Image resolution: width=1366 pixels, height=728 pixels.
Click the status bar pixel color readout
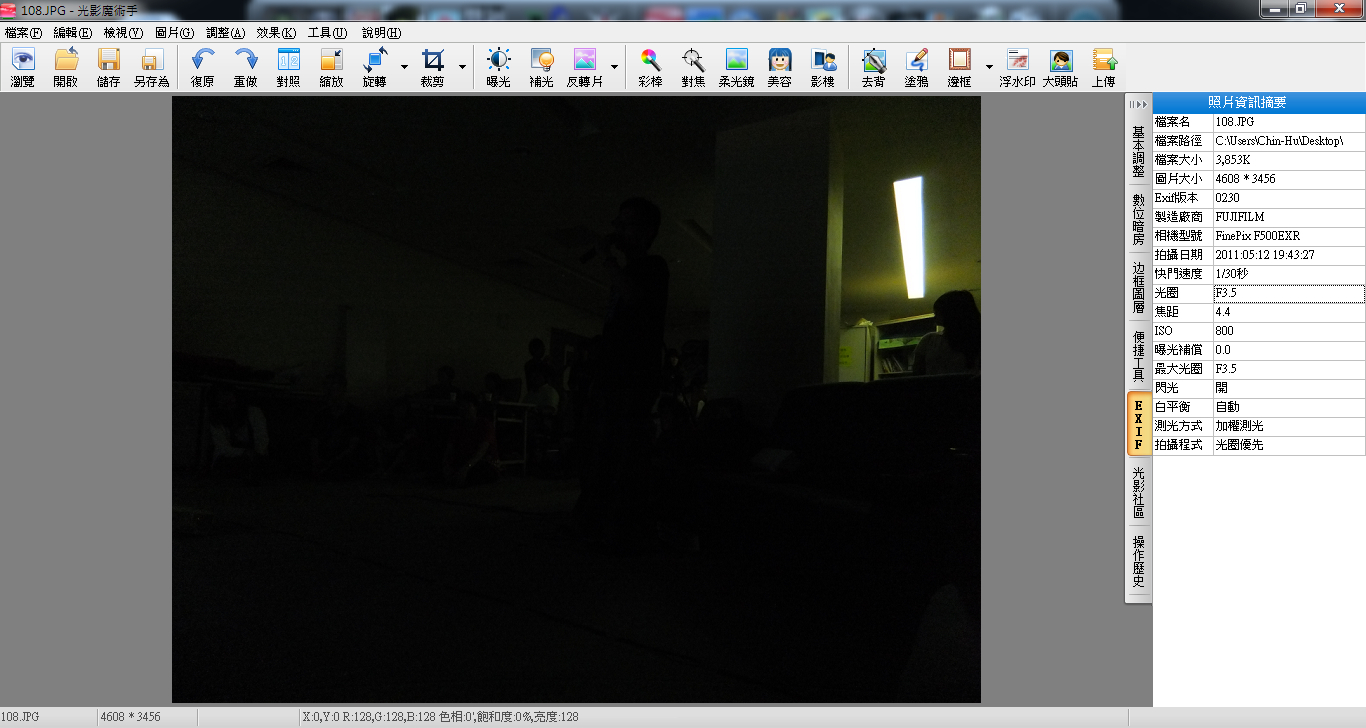pyautogui.click(x=440, y=717)
